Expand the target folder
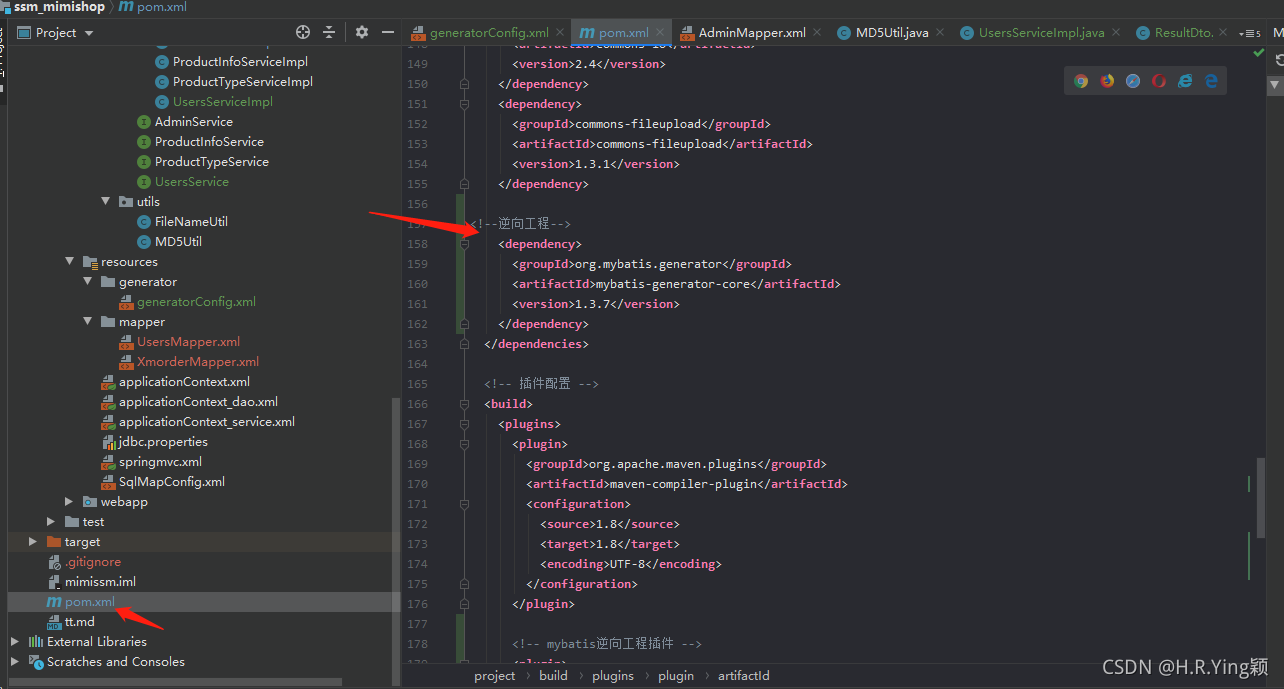Image resolution: width=1284 pixels, height=689 pixels. click(34, 541)
